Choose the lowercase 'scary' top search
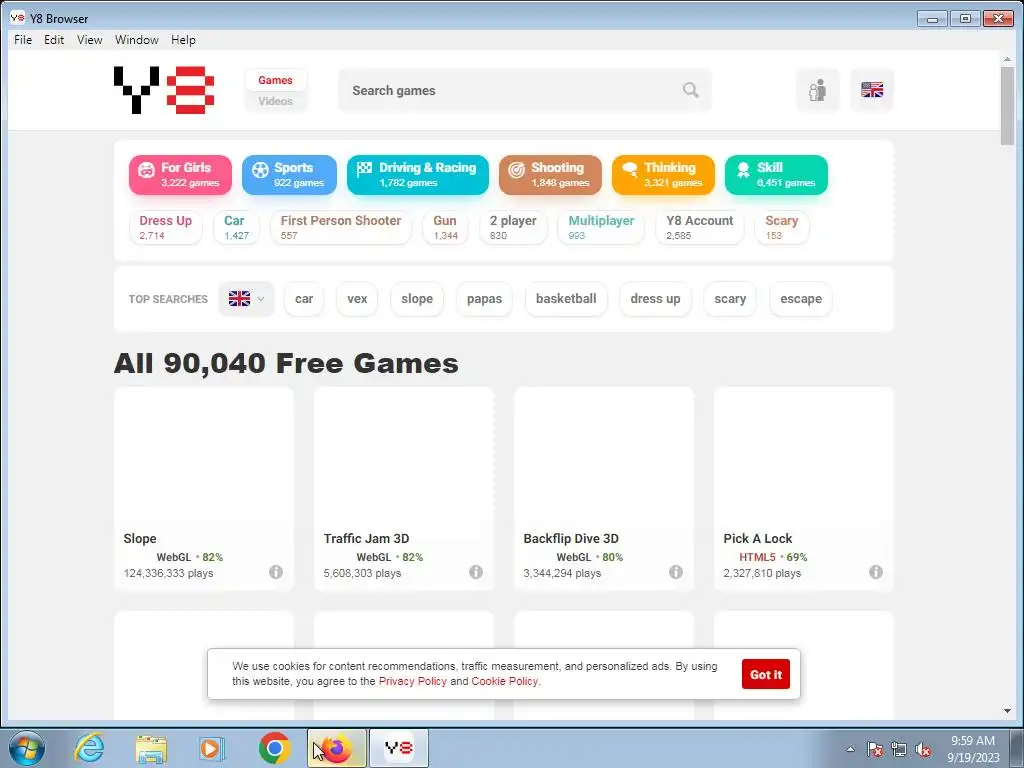1024x768 pixels. [x=730, y=298]
